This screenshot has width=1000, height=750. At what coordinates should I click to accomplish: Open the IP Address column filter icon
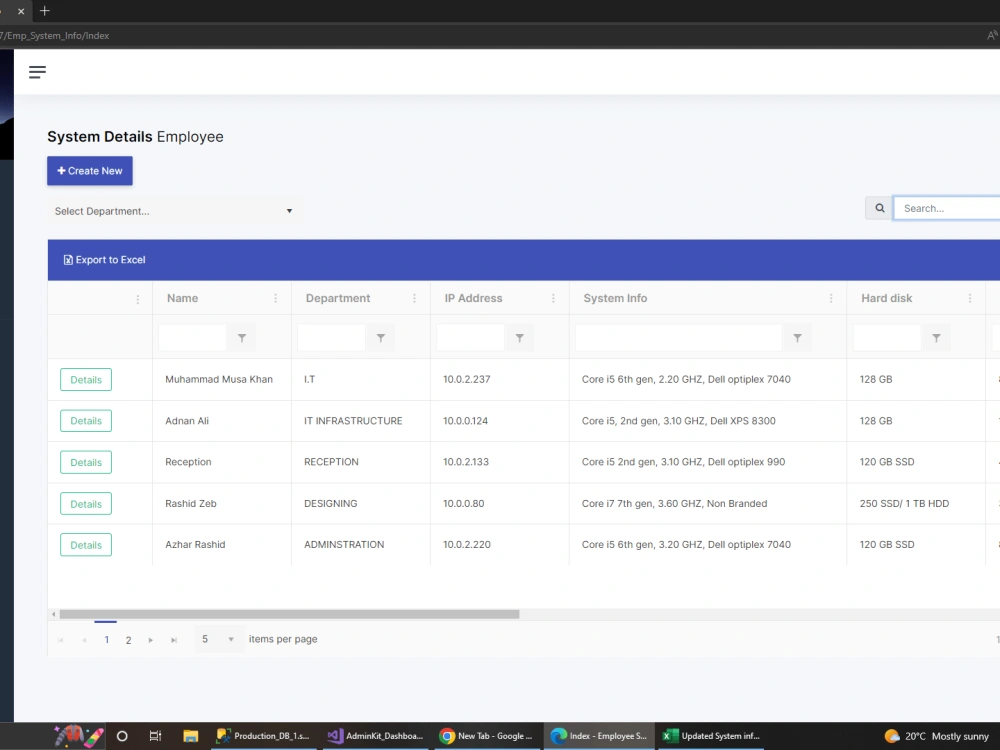[x=519, y=337]
